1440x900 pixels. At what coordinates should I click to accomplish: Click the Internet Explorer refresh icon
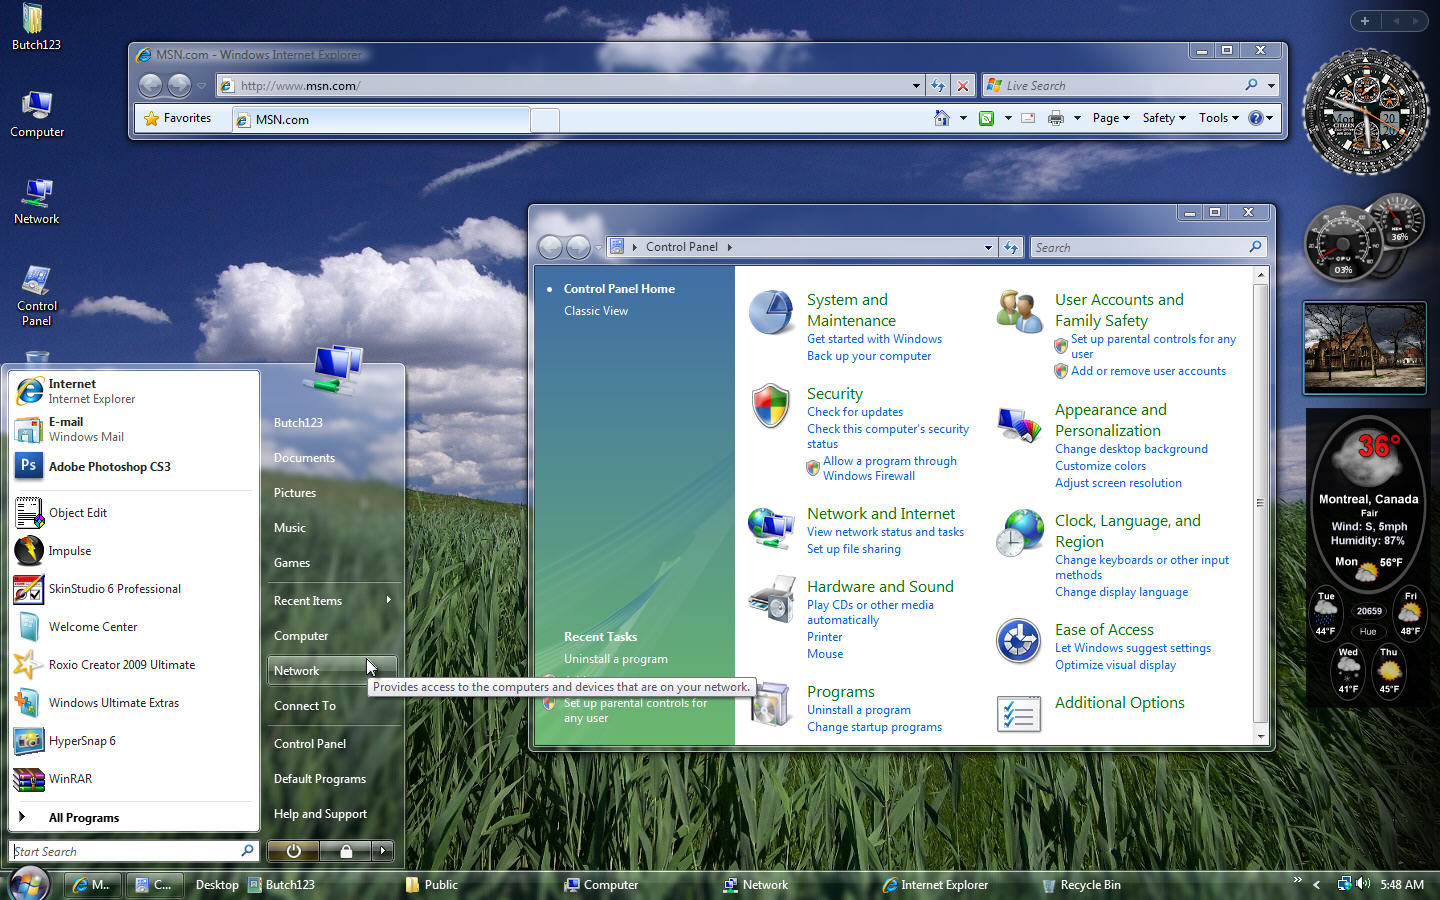tap(938, 86)
